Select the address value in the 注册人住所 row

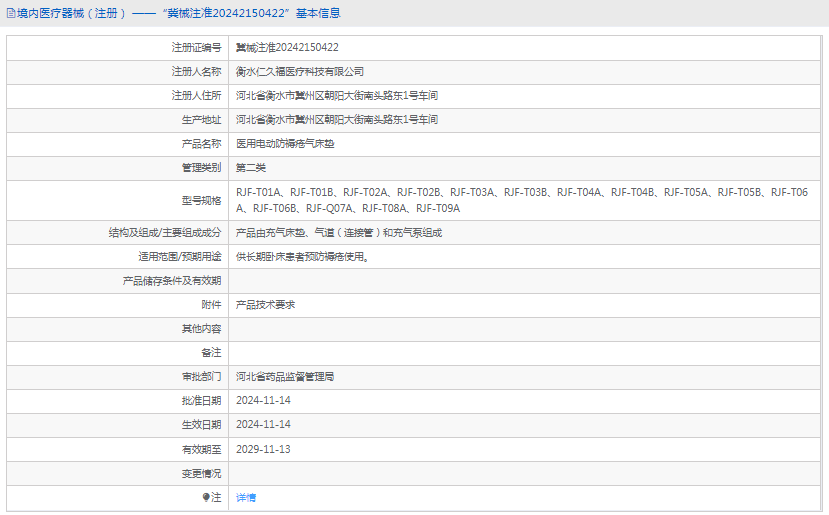[337, 96]
